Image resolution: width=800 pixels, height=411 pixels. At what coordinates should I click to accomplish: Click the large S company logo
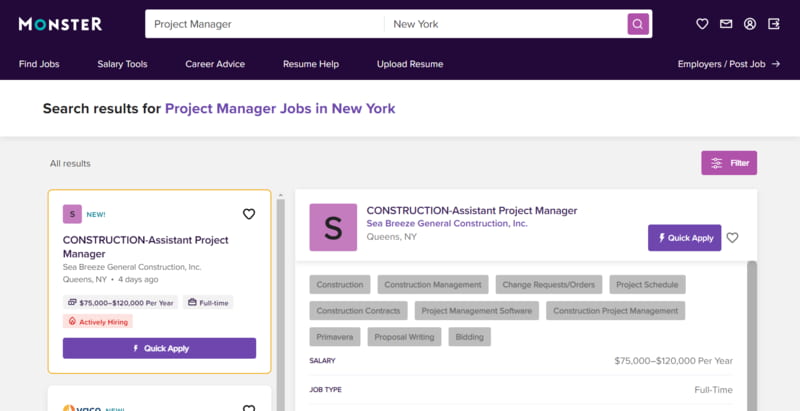[333, 227]
